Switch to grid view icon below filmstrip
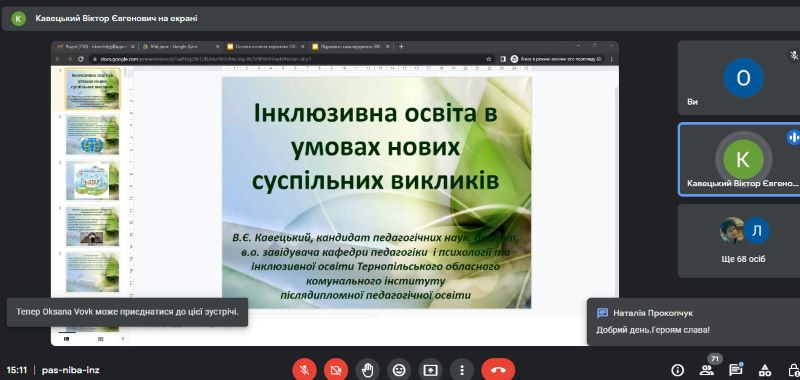 (100, 339)
